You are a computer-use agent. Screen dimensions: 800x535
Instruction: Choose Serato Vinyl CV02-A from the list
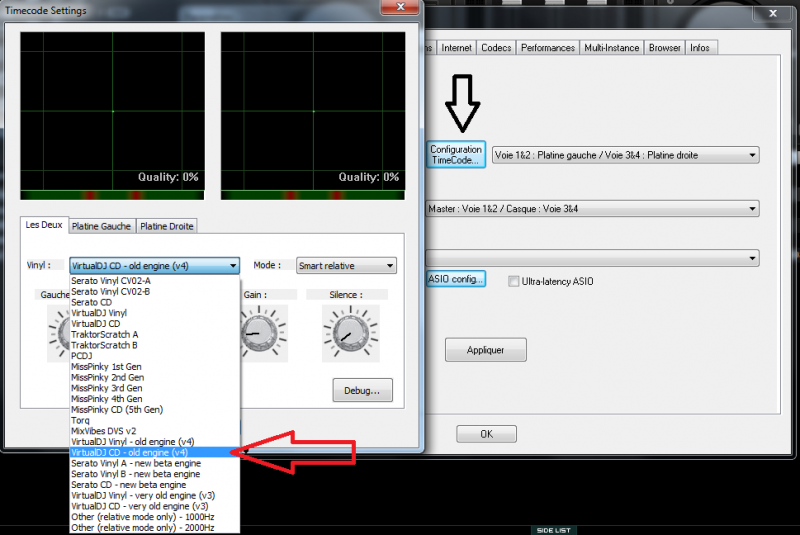111,281
